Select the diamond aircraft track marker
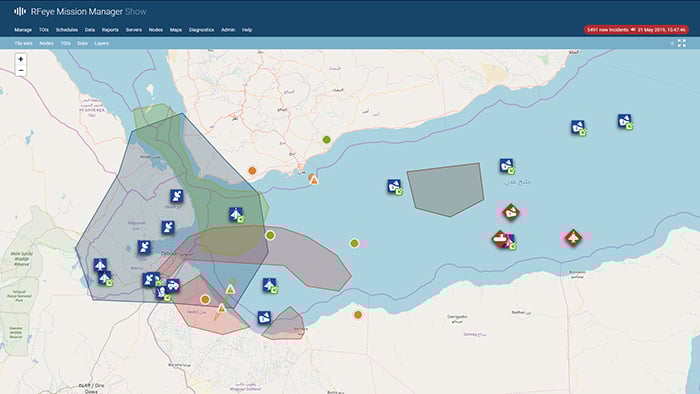Viewport: 700px width, 394px height. [573, 237]
